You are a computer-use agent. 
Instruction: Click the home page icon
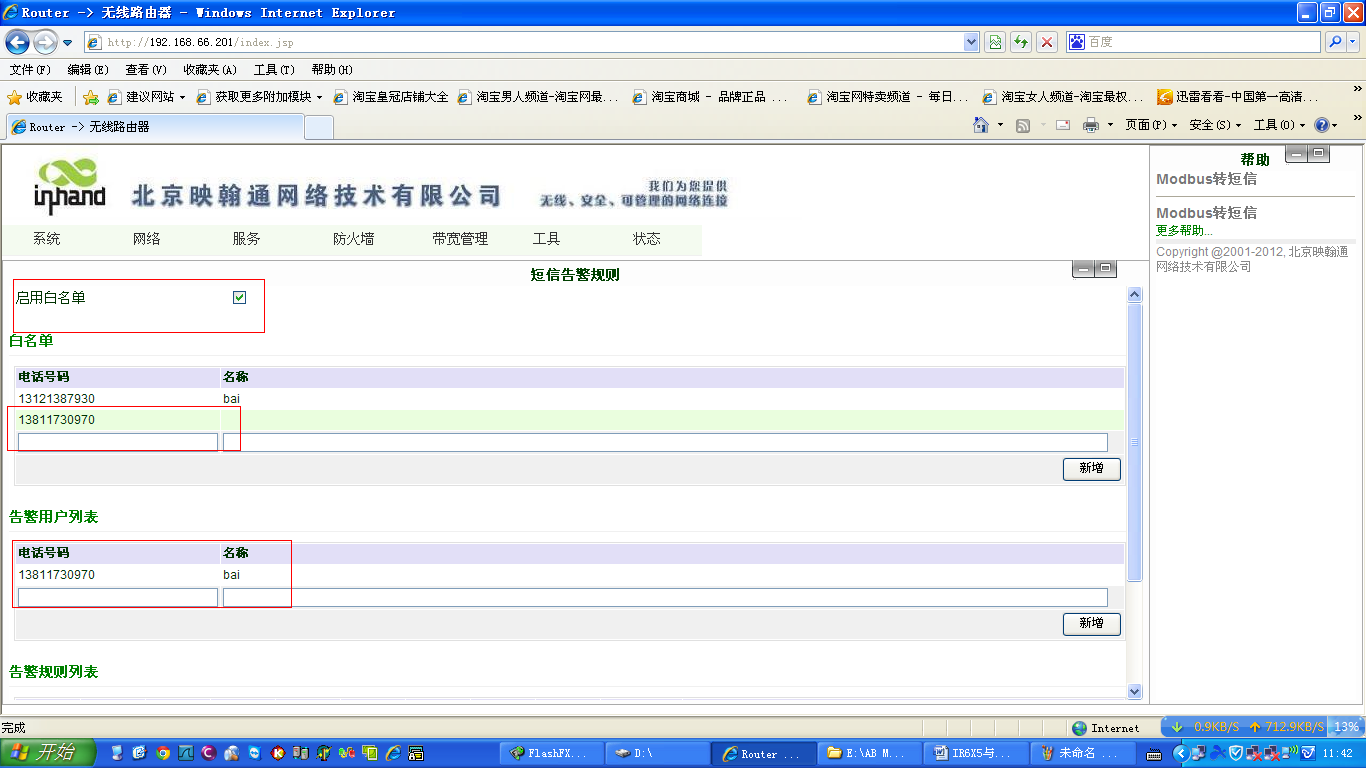click(x=982, y=125)
